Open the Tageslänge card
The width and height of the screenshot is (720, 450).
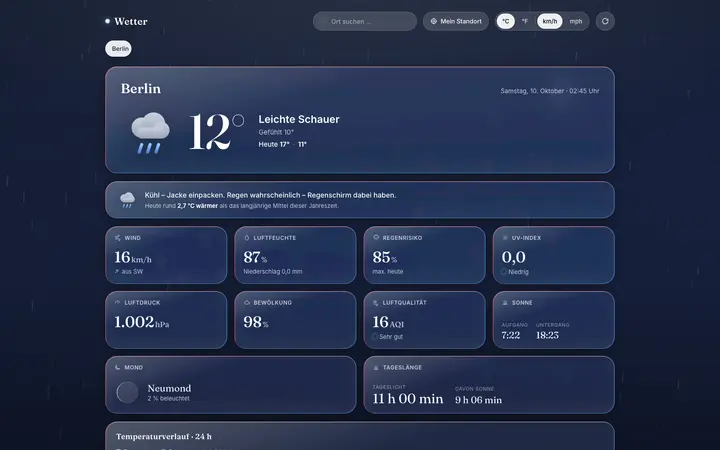click(489, 385)
